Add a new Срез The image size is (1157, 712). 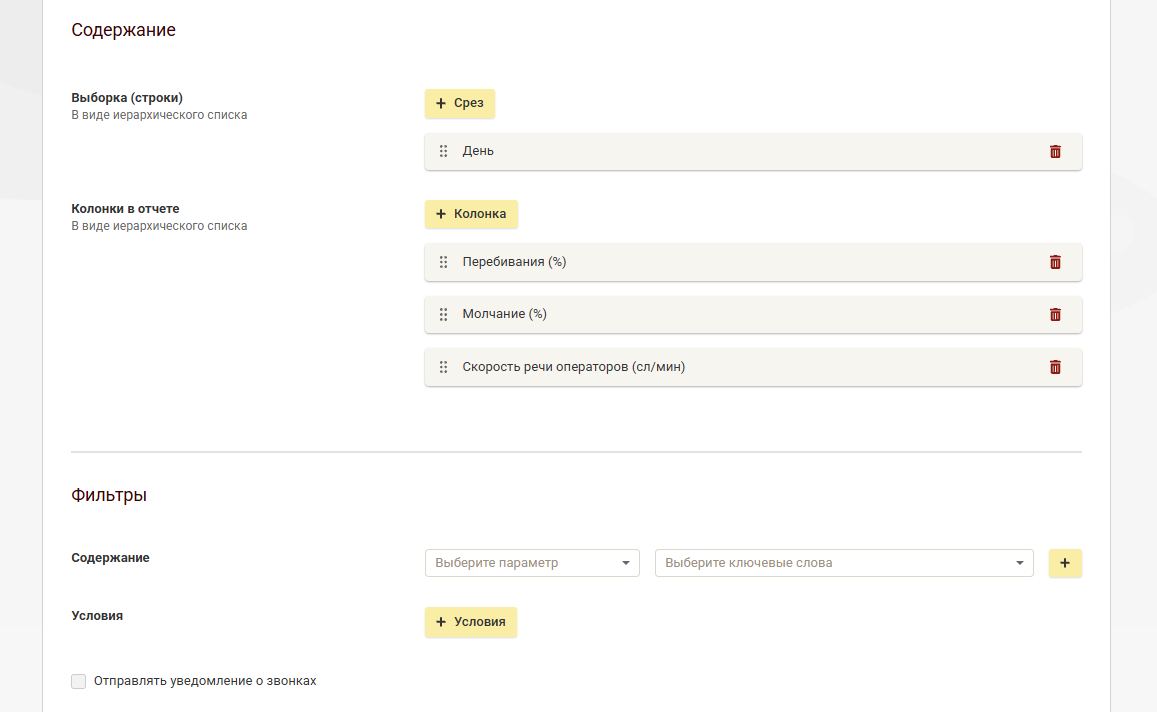pos(460,103)
